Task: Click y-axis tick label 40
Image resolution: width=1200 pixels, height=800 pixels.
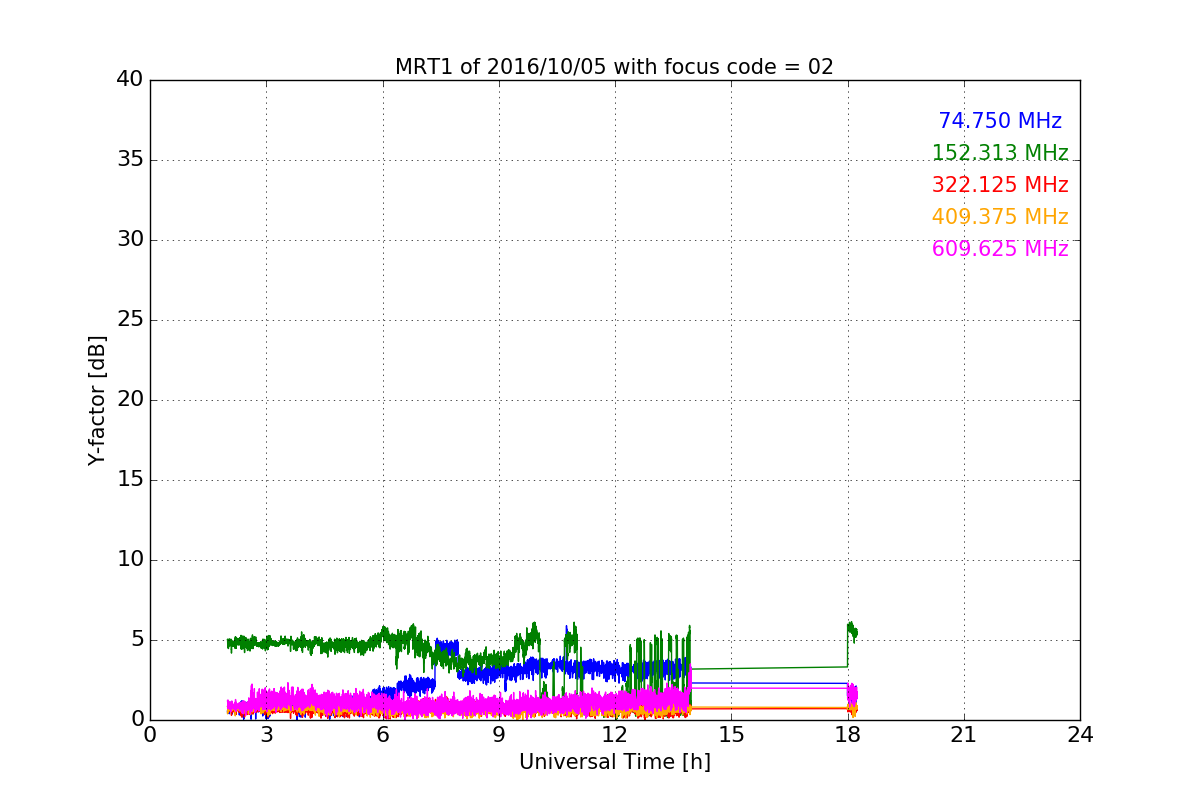Action: click(130, 80)
